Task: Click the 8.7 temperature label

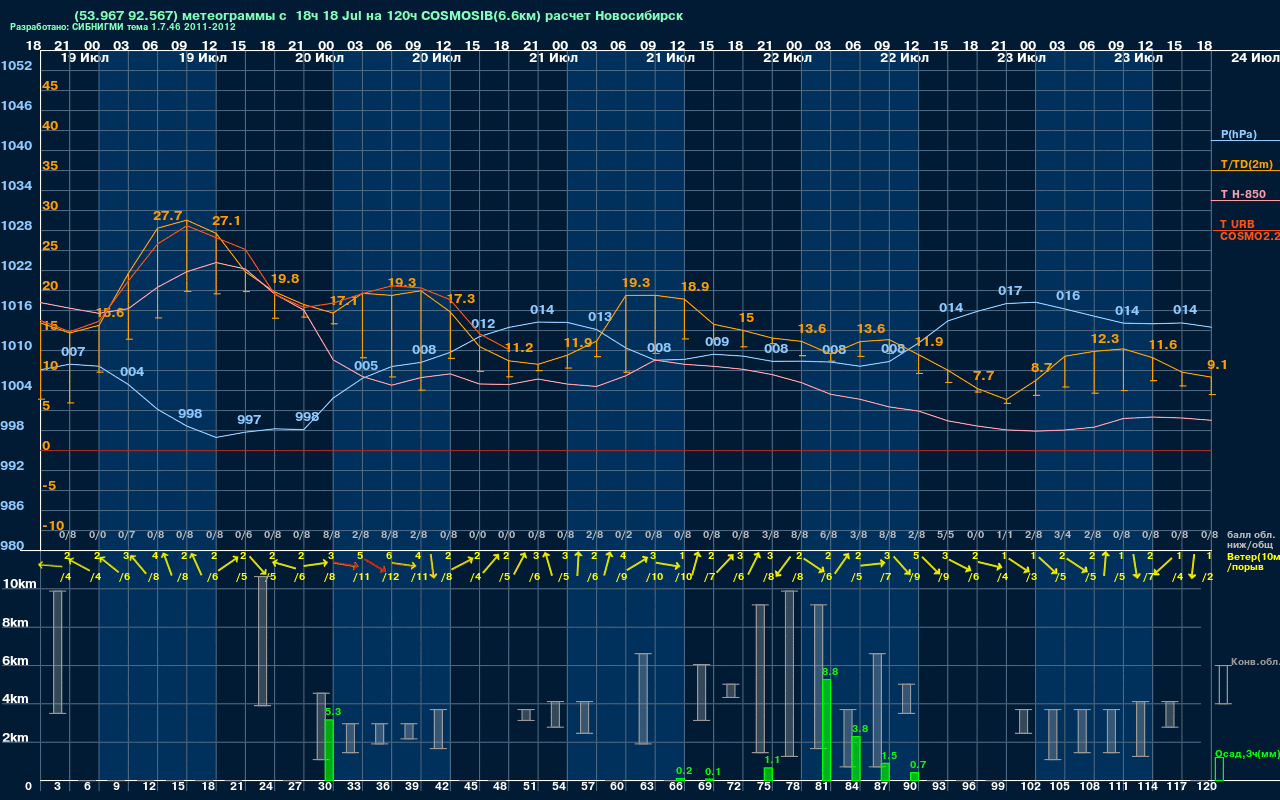Action: [x=1041, y=367]
